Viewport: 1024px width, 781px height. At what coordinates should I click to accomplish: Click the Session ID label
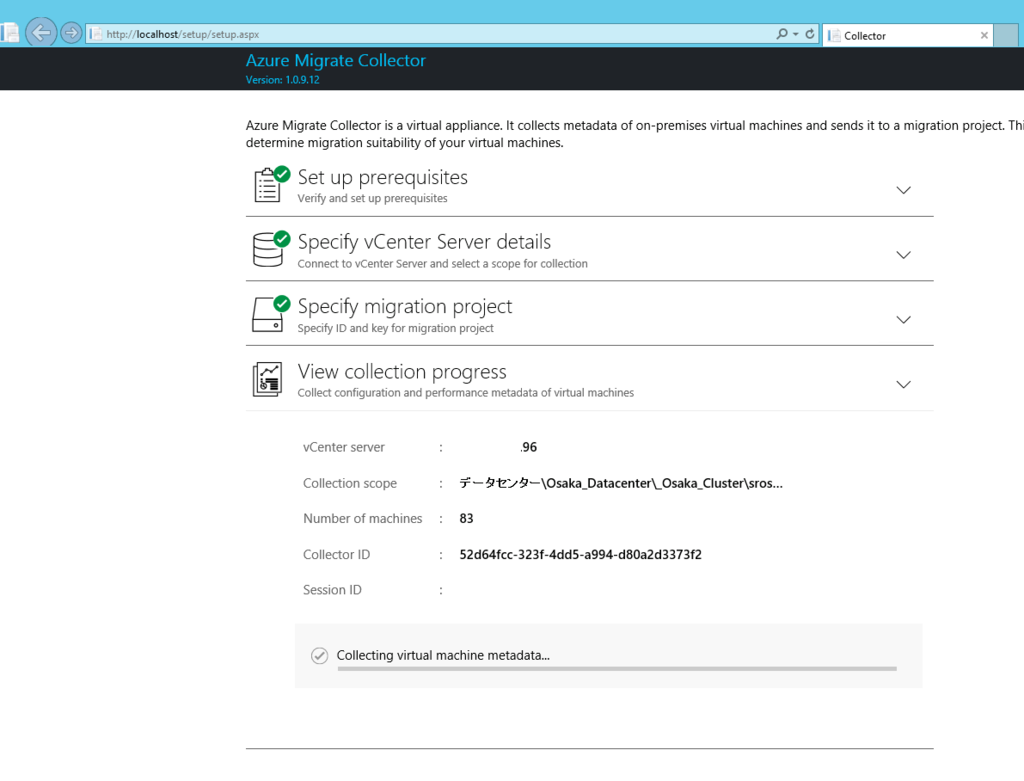(x=332, y=590)
